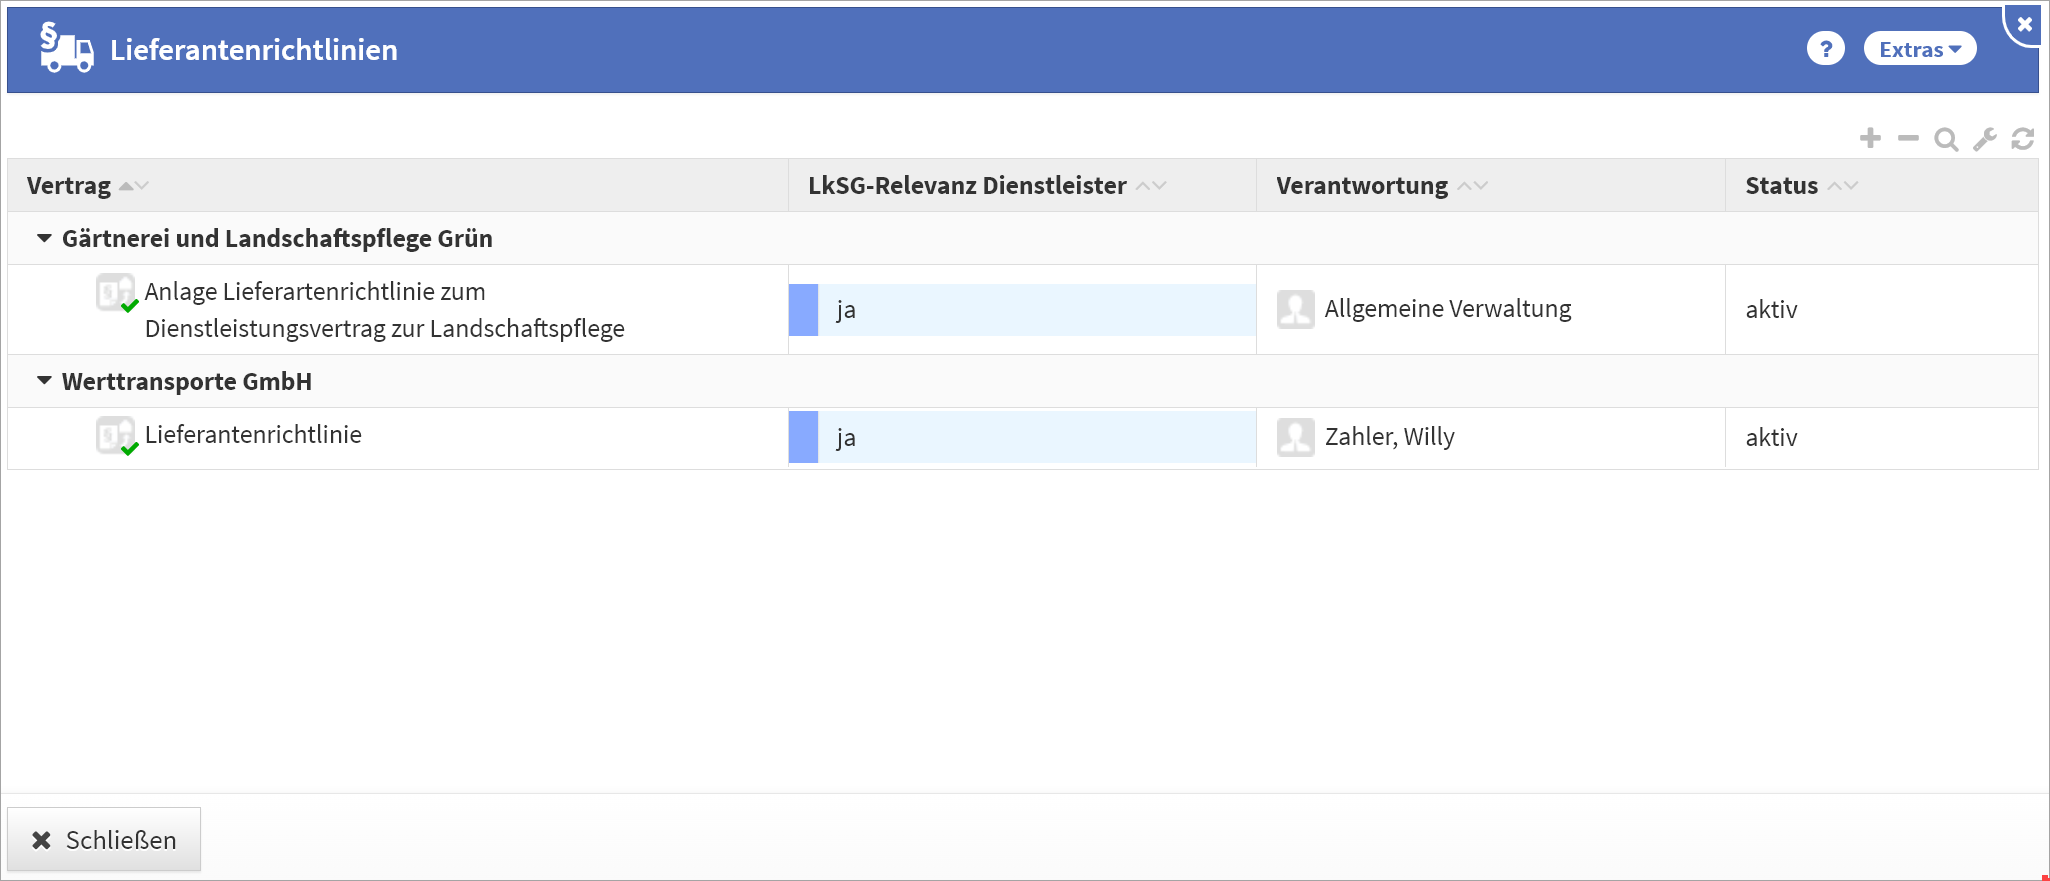Open the Extras dropdown menu
Screen dimensions: 2050x881
(1919, 49)
